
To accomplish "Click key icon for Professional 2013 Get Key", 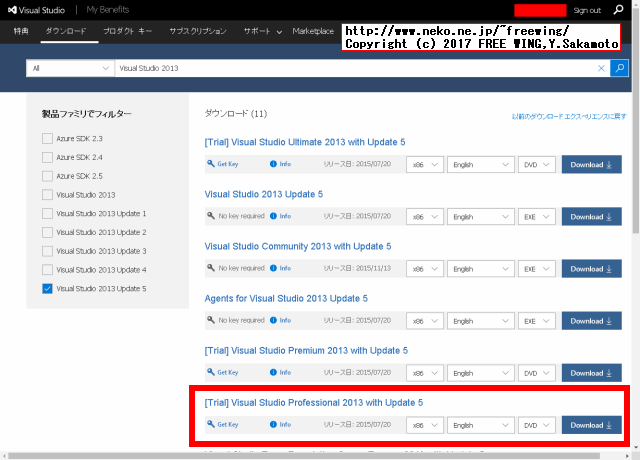I will pyautogui.click(x=211, y=424).
